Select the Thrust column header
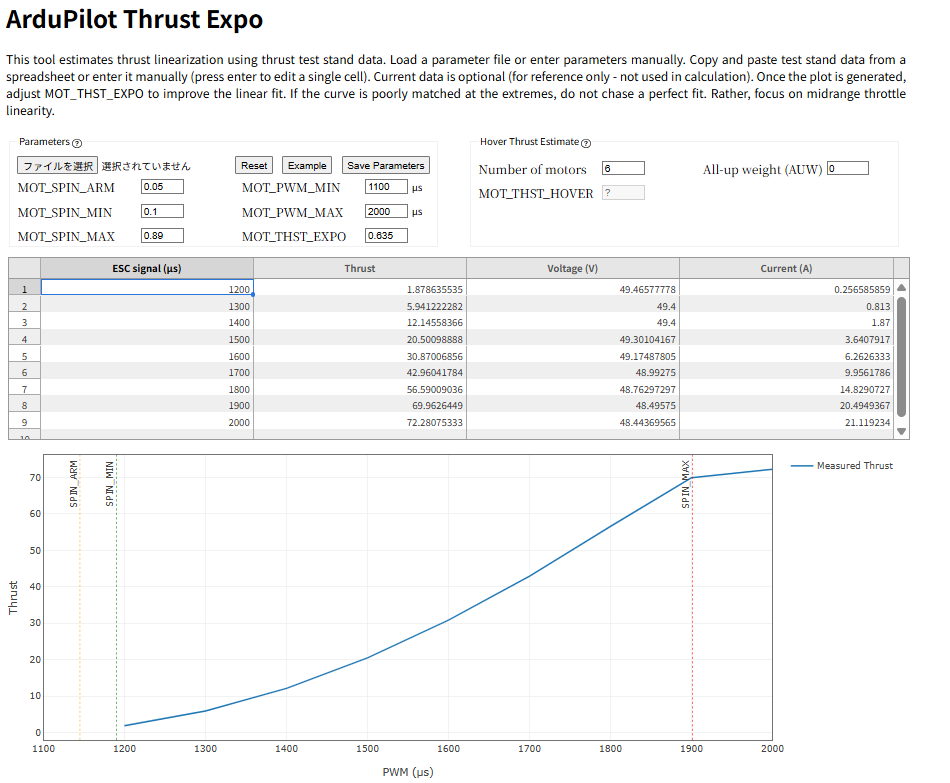 pyautogui.click(x=360, y=268)
